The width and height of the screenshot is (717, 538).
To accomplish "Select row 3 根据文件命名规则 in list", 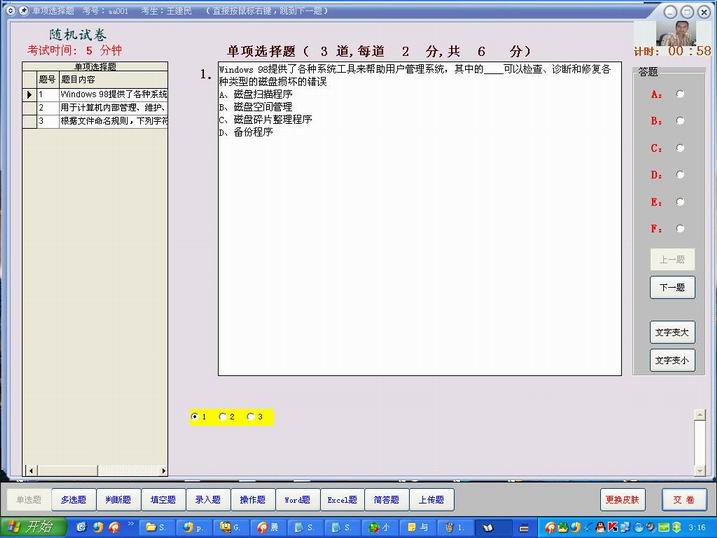I will (x=95, y=121).
